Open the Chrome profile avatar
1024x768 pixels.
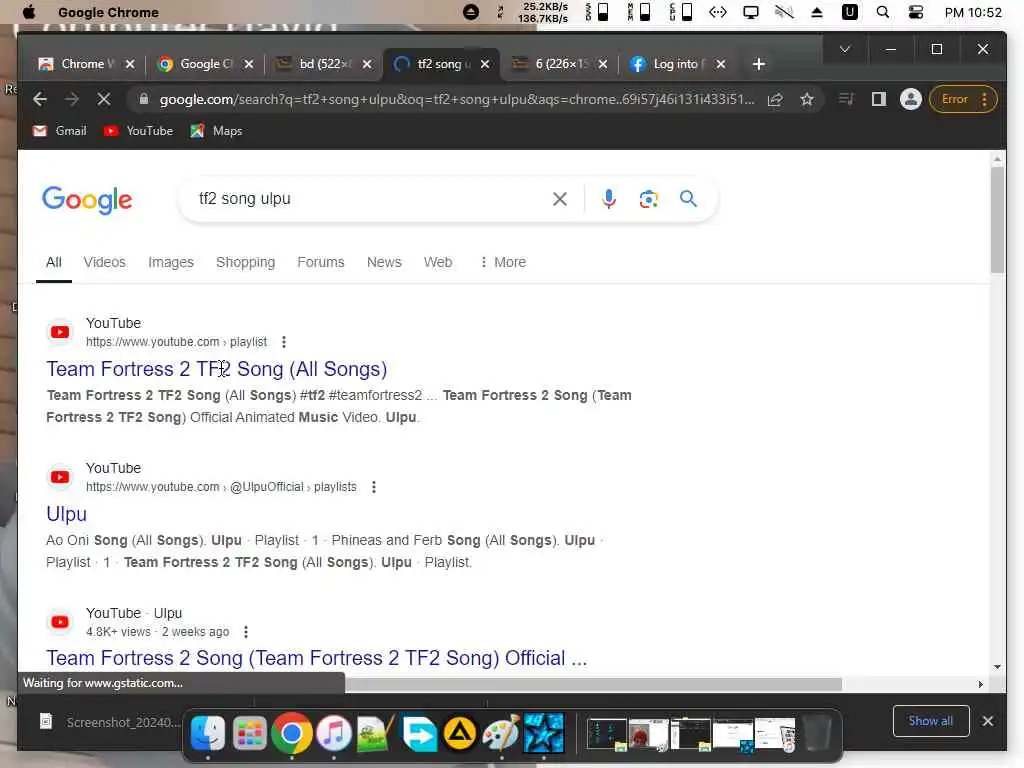pyautogui.click(x=910, y=99)
